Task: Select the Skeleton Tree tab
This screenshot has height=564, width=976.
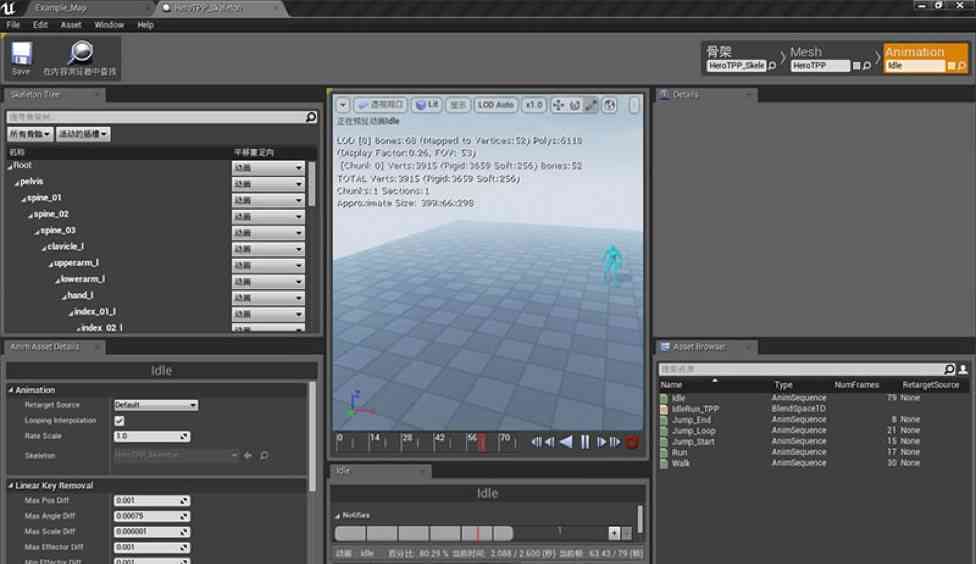Action: [54, 95]
